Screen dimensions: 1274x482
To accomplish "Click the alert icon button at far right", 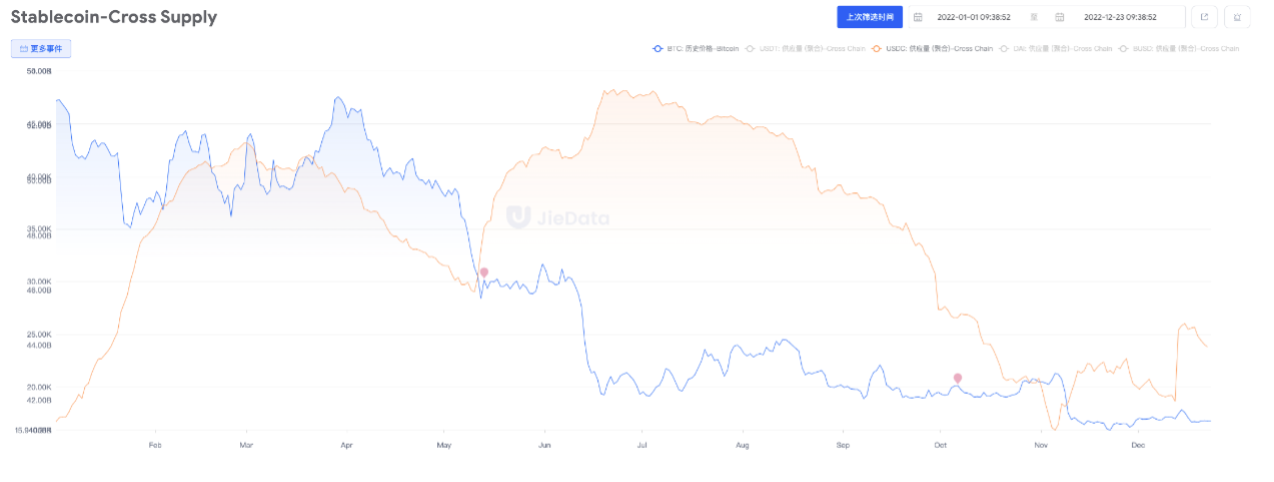I will (x=1238, y=17).
